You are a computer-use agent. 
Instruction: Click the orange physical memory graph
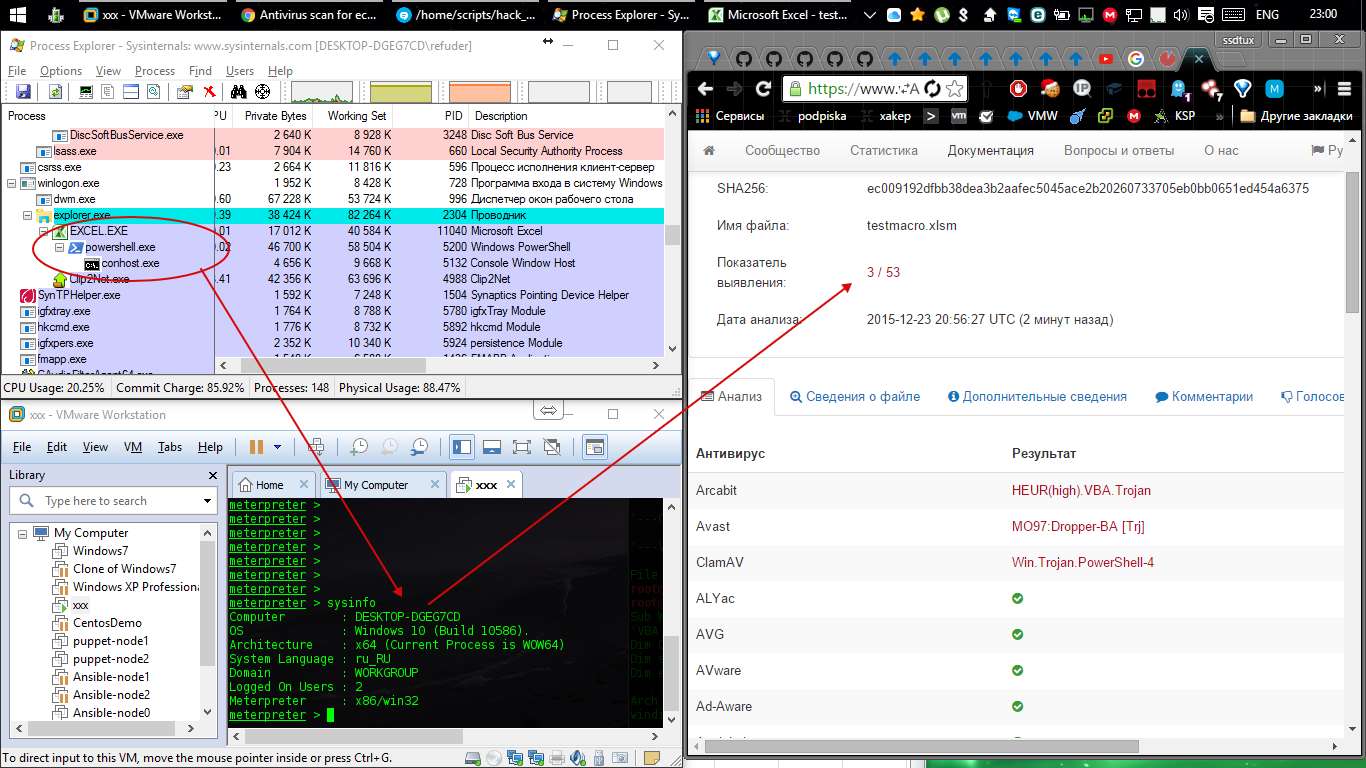coord(480,91)
